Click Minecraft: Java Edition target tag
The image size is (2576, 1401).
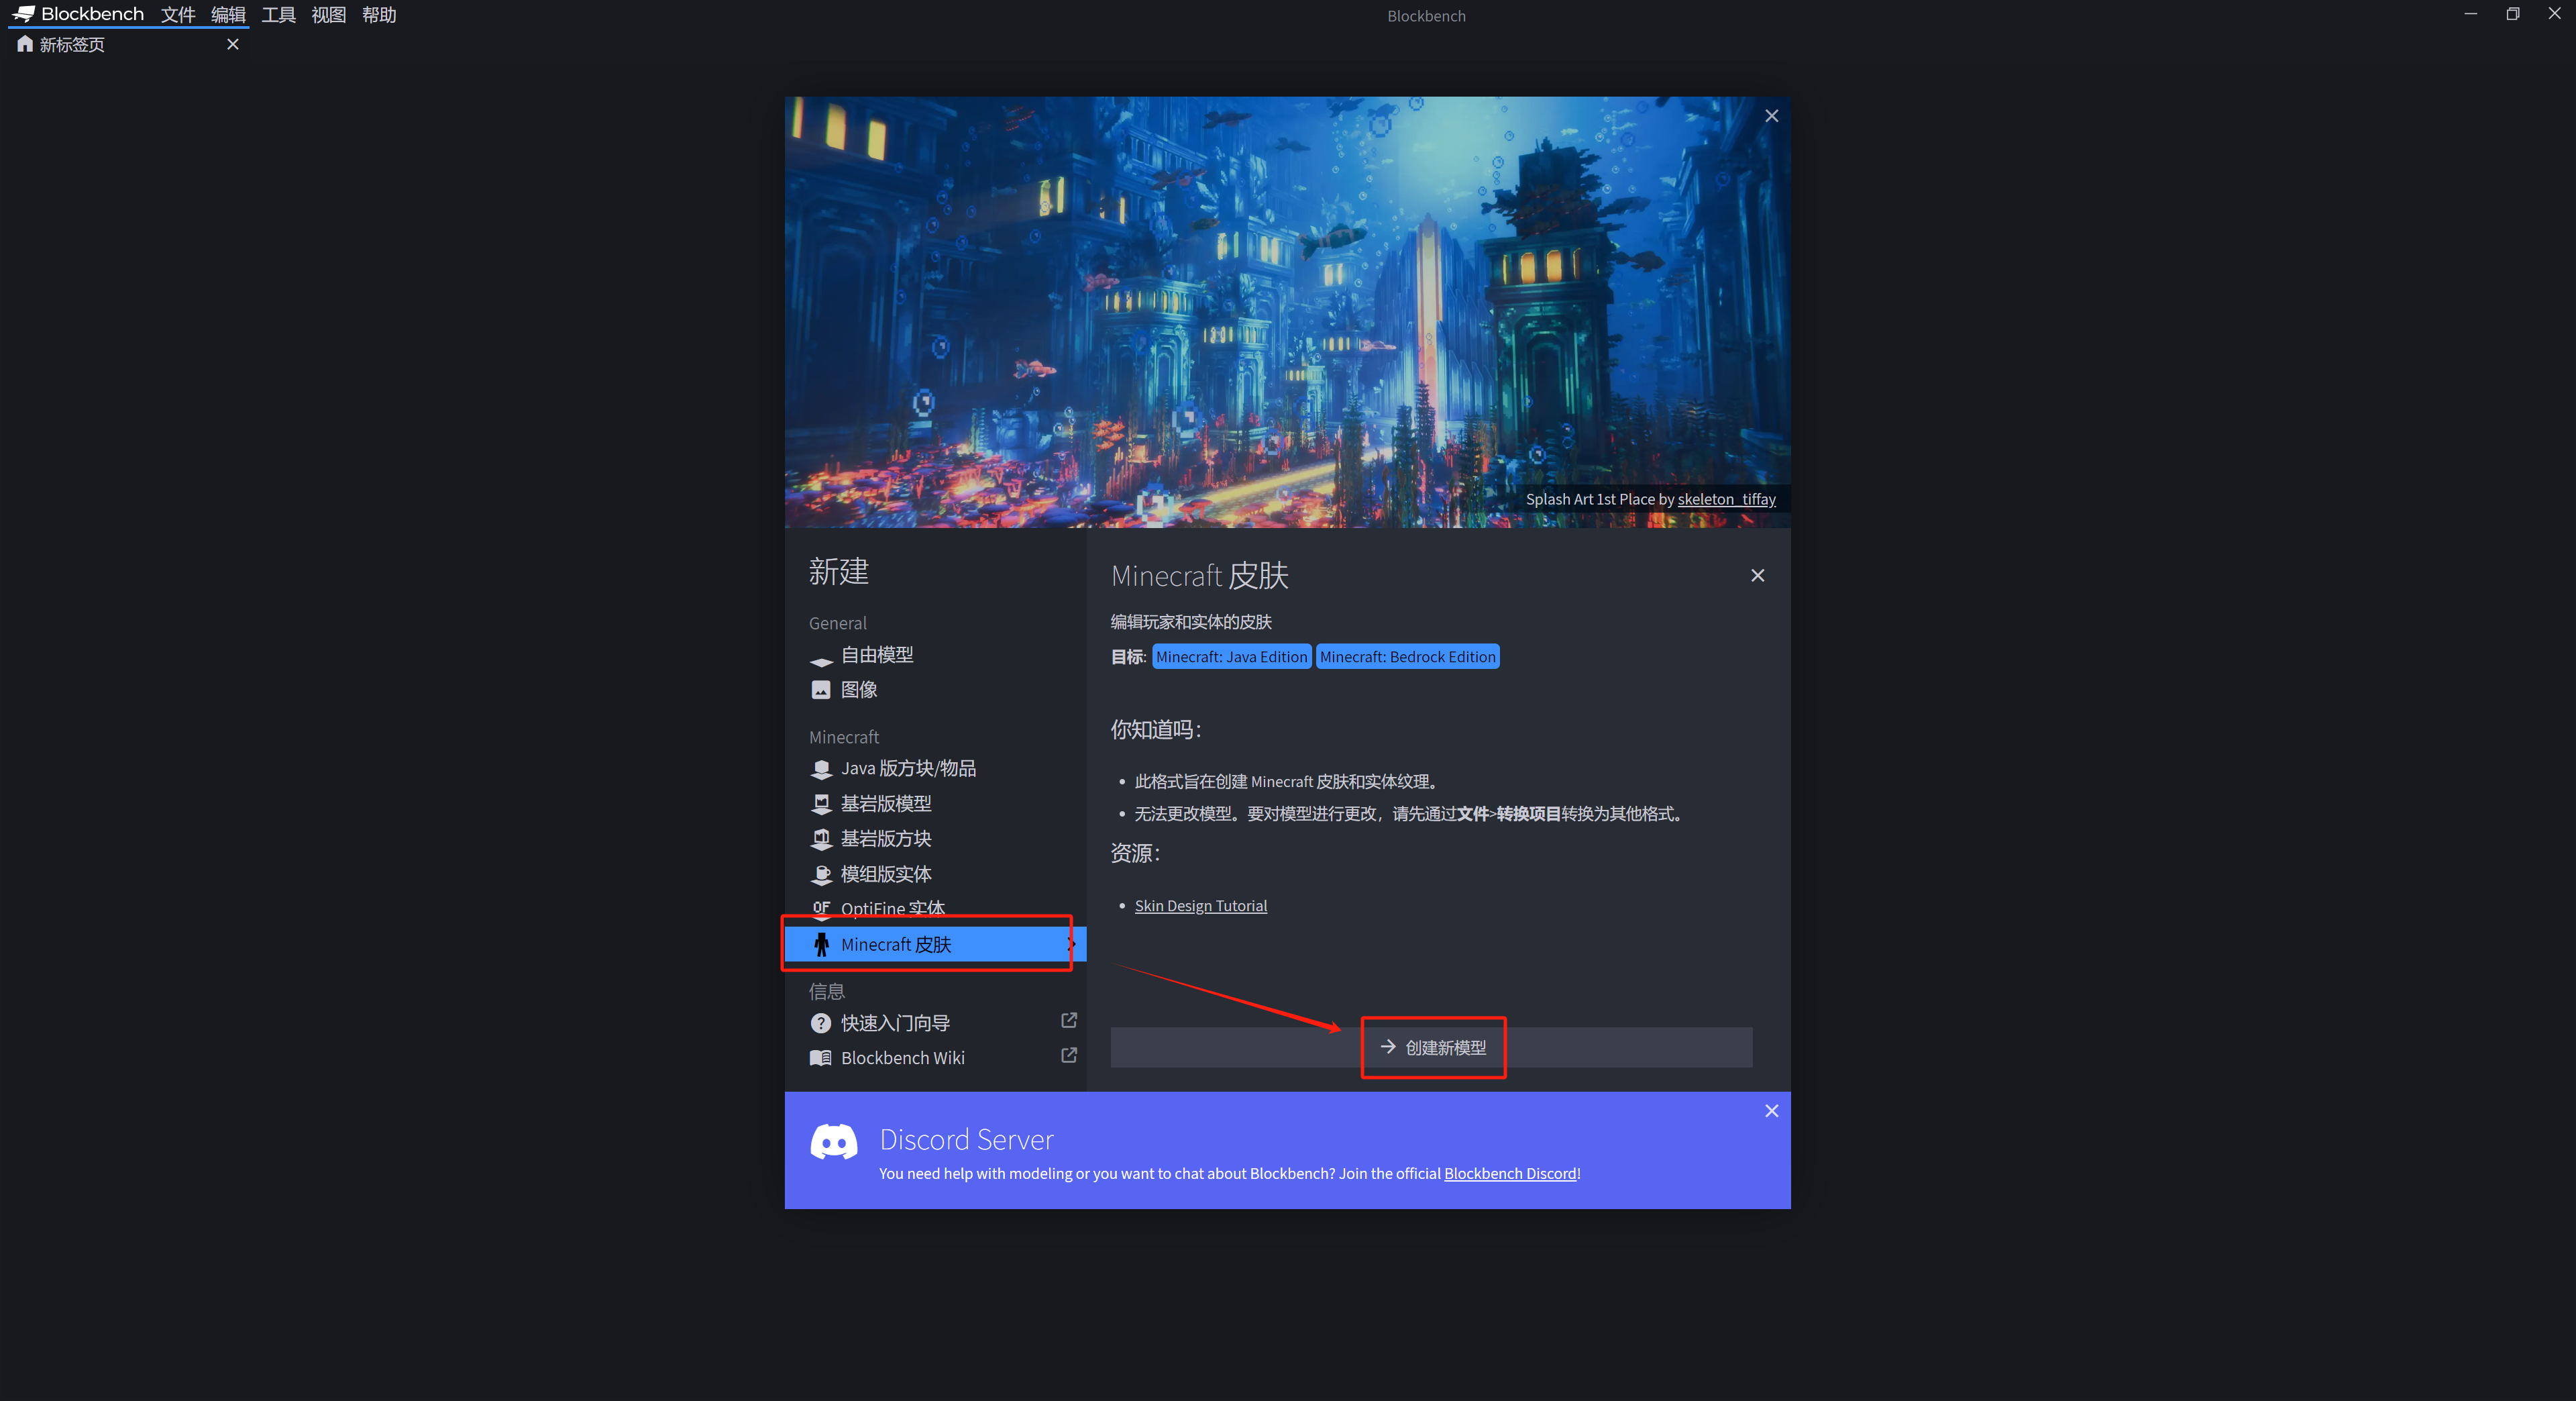(x=1231, y=657)
